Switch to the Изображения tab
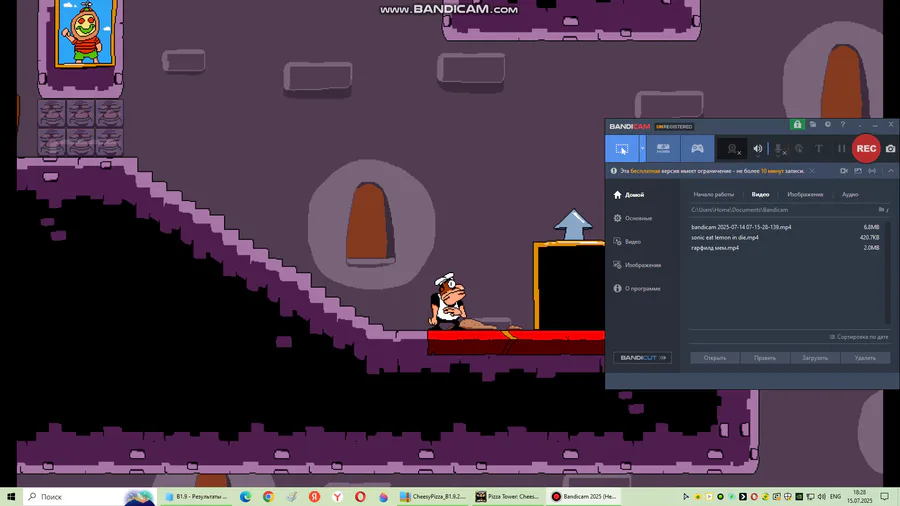 coord(805,194)
